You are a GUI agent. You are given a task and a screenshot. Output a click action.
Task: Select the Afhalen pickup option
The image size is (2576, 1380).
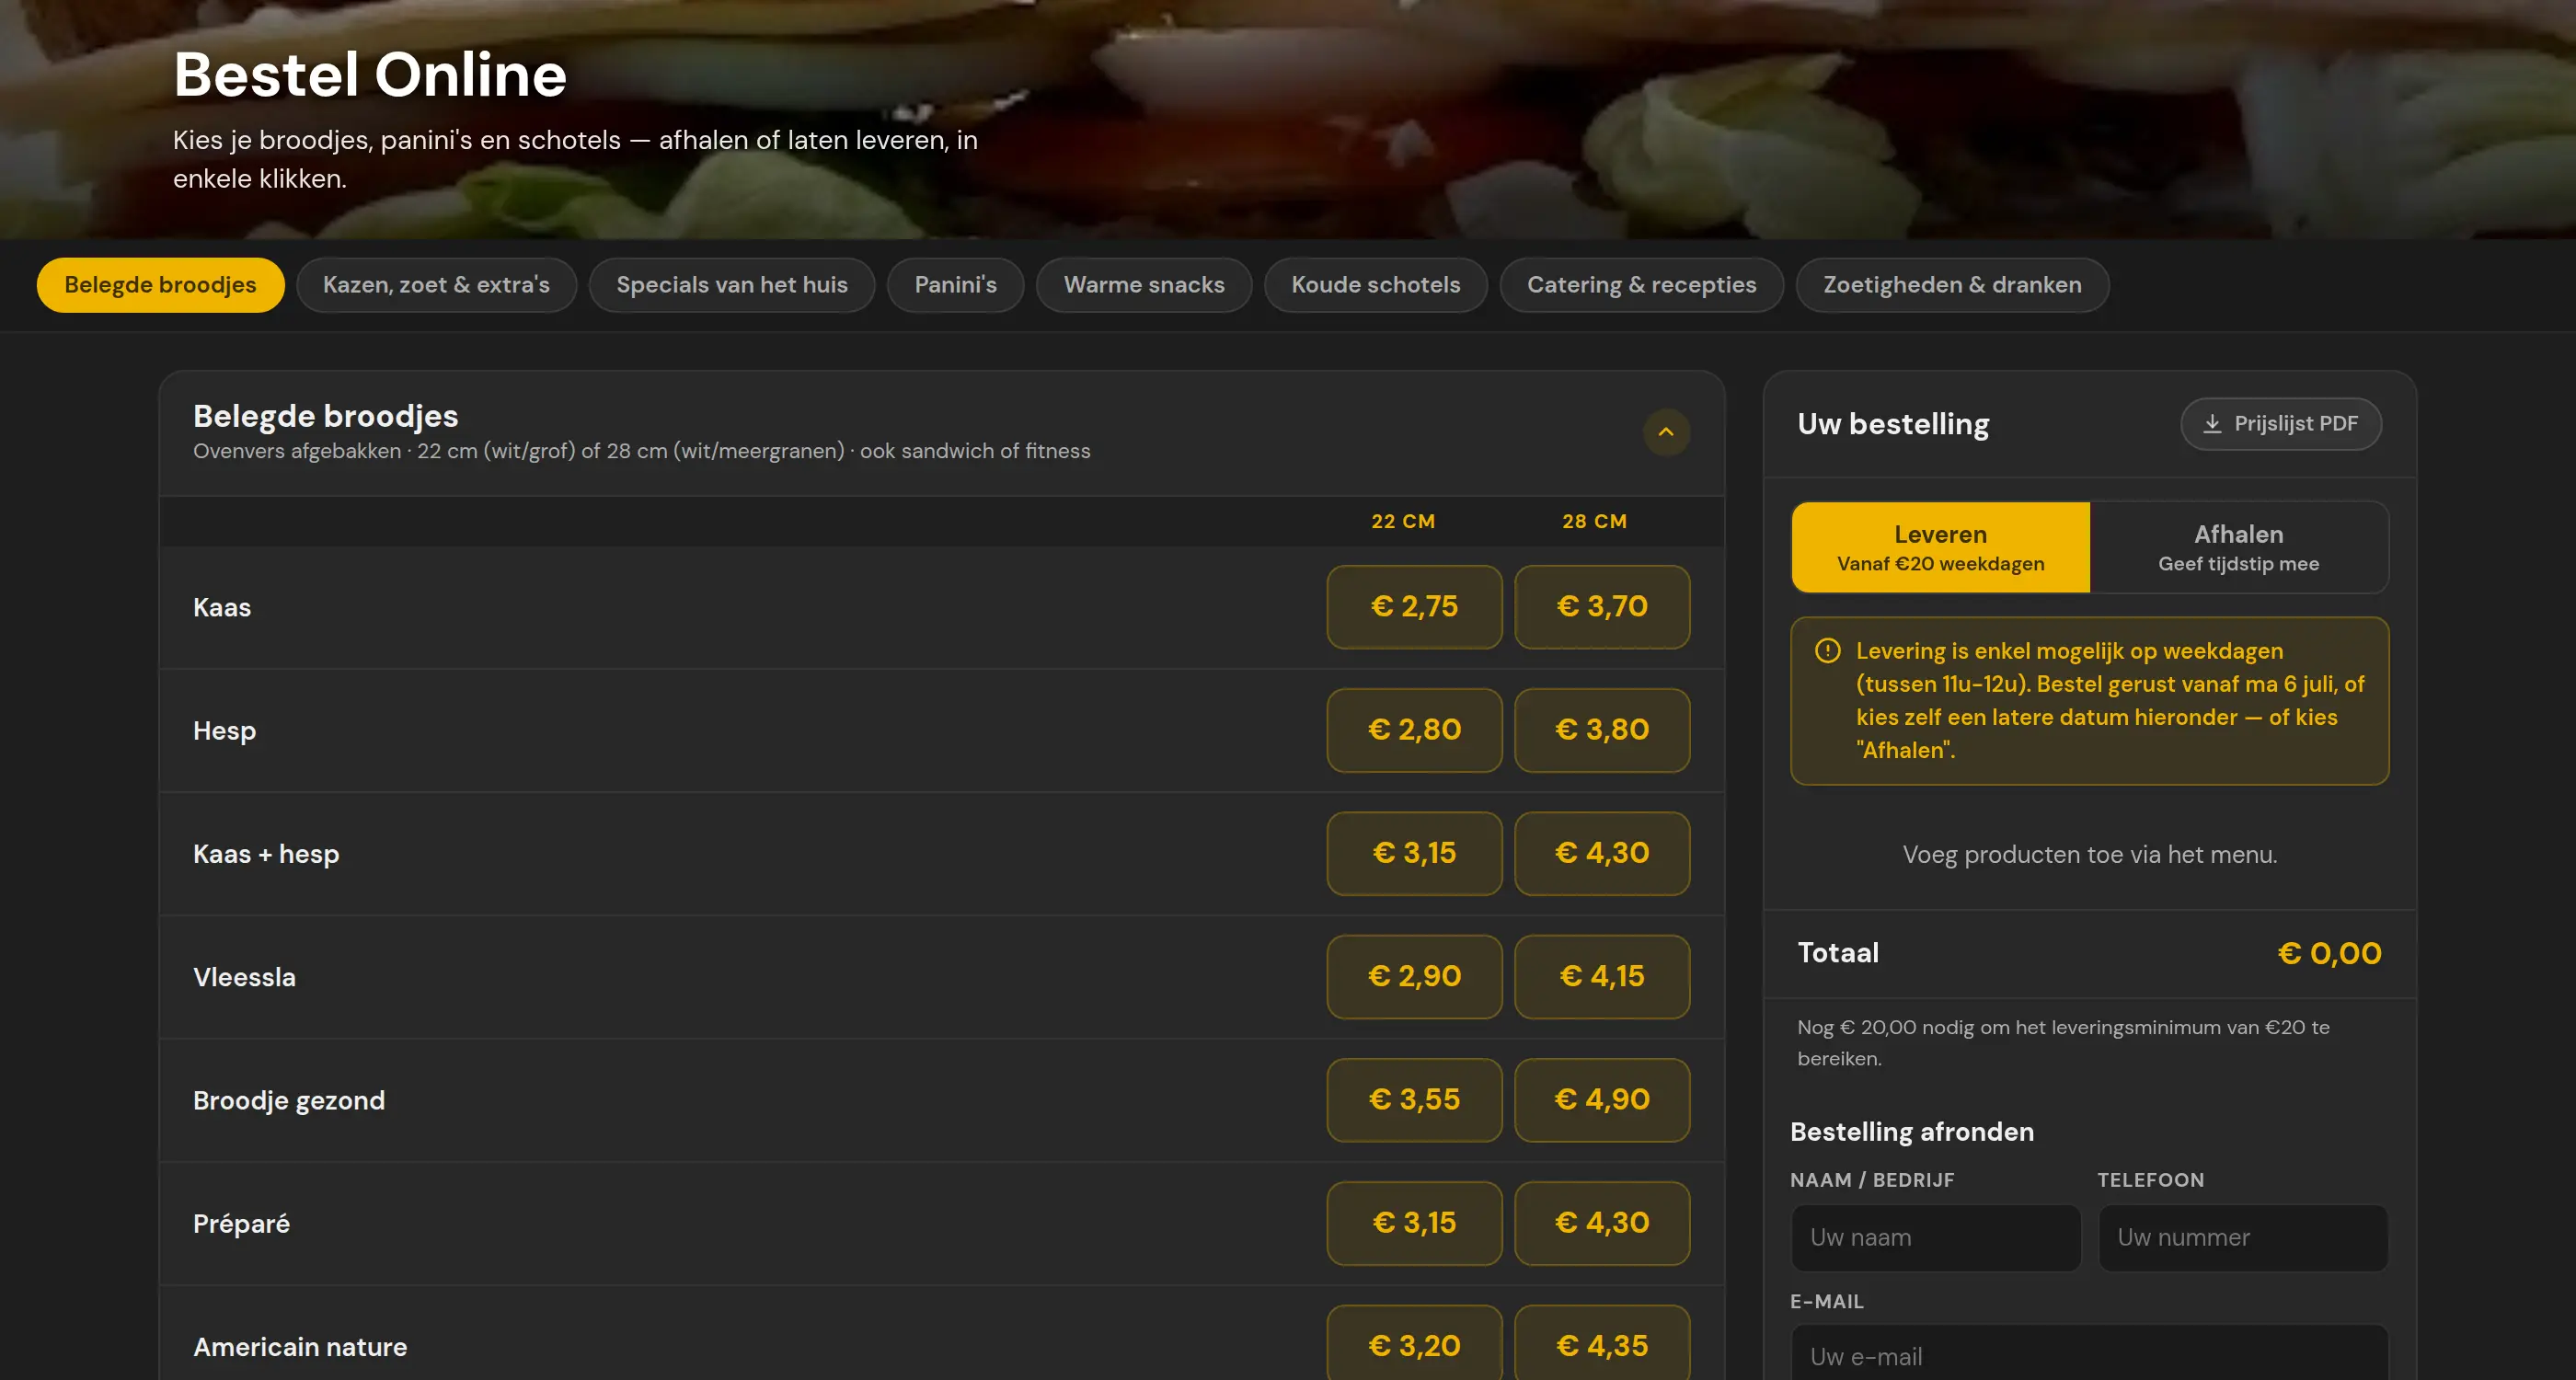[2238, 547]
